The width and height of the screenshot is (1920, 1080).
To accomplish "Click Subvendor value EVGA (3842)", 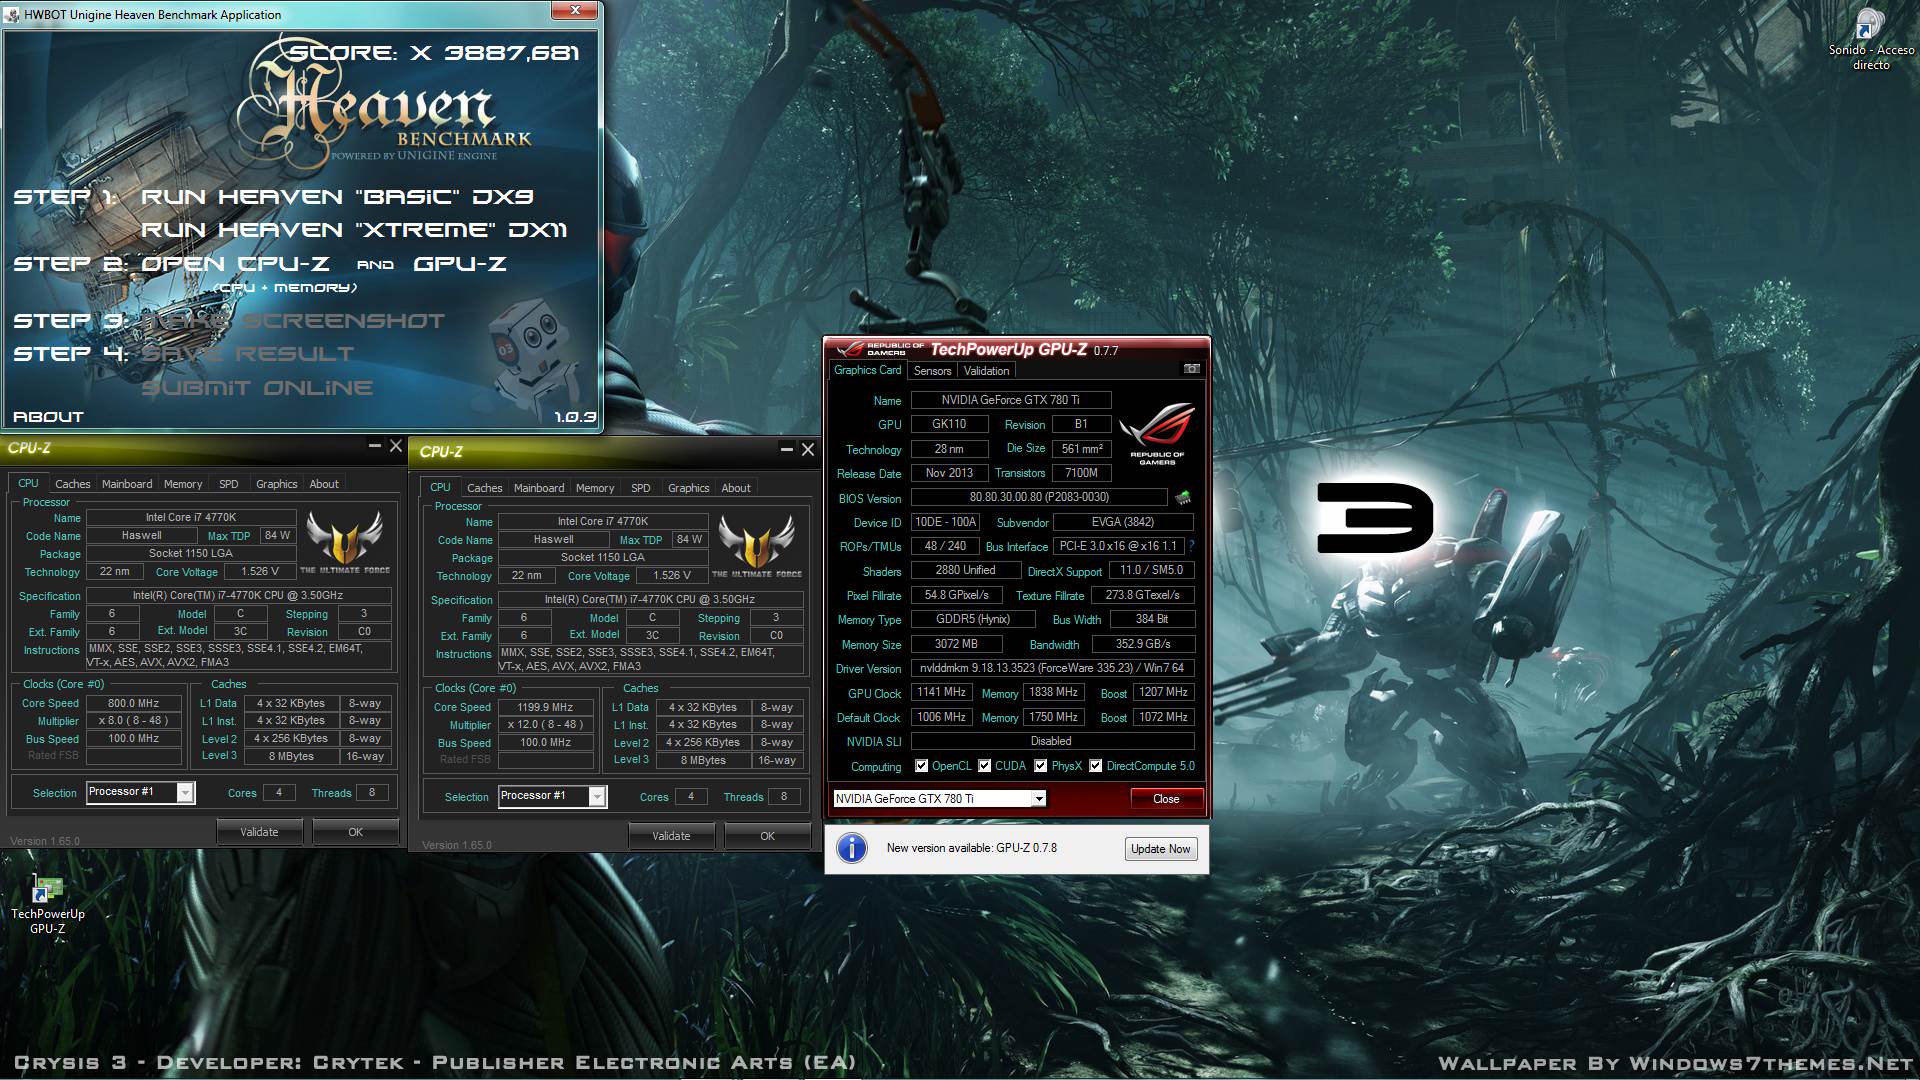I will pos(1123,522).
